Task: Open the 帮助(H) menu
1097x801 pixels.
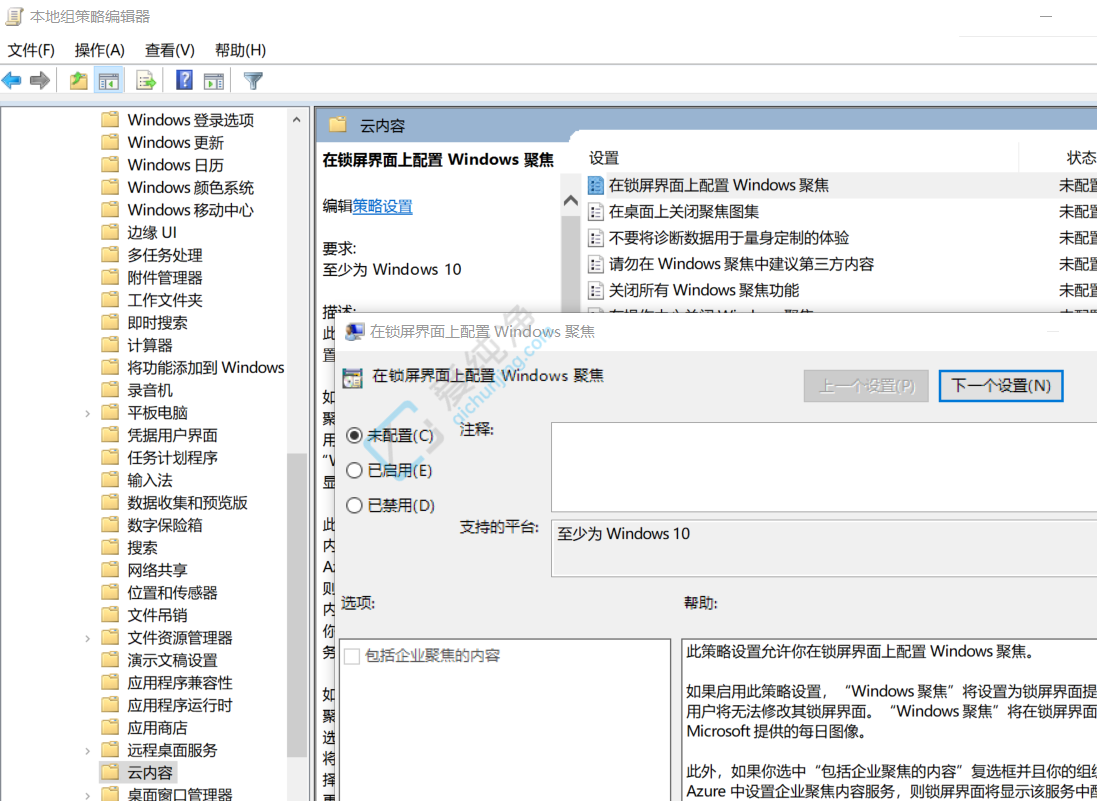Action: 240,50
